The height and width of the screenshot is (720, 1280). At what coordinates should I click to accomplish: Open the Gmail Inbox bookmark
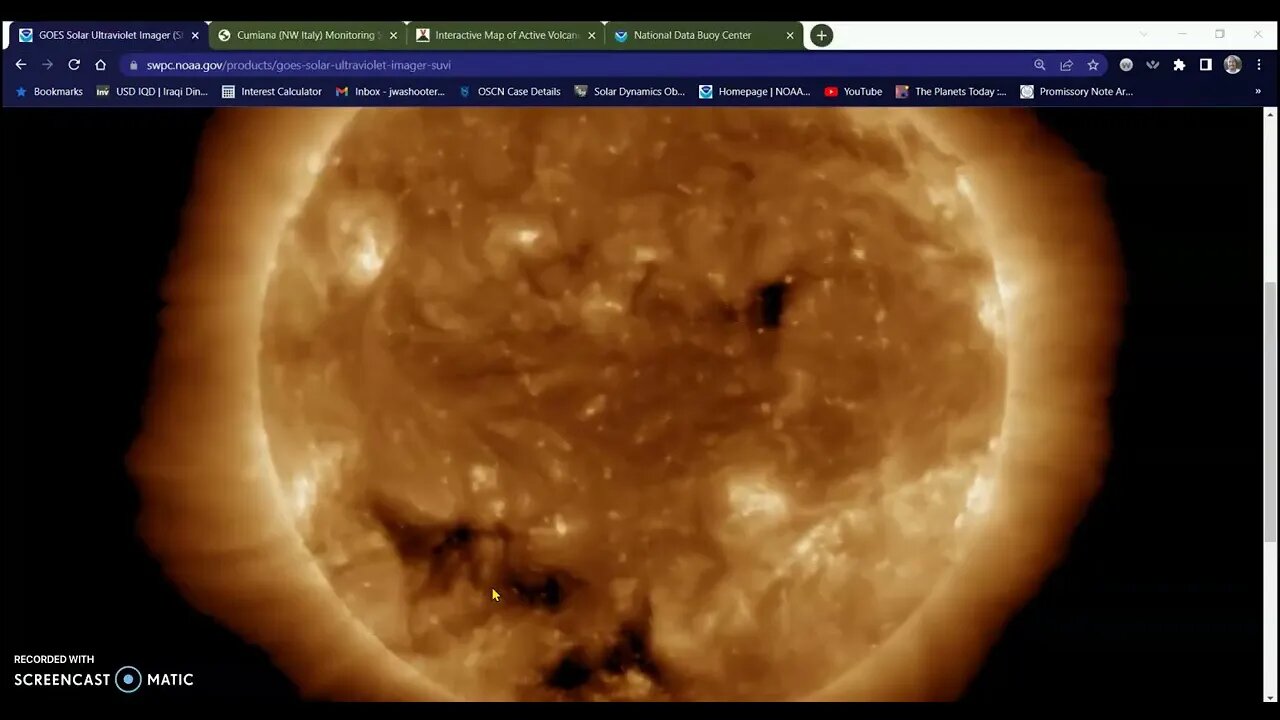390,91
